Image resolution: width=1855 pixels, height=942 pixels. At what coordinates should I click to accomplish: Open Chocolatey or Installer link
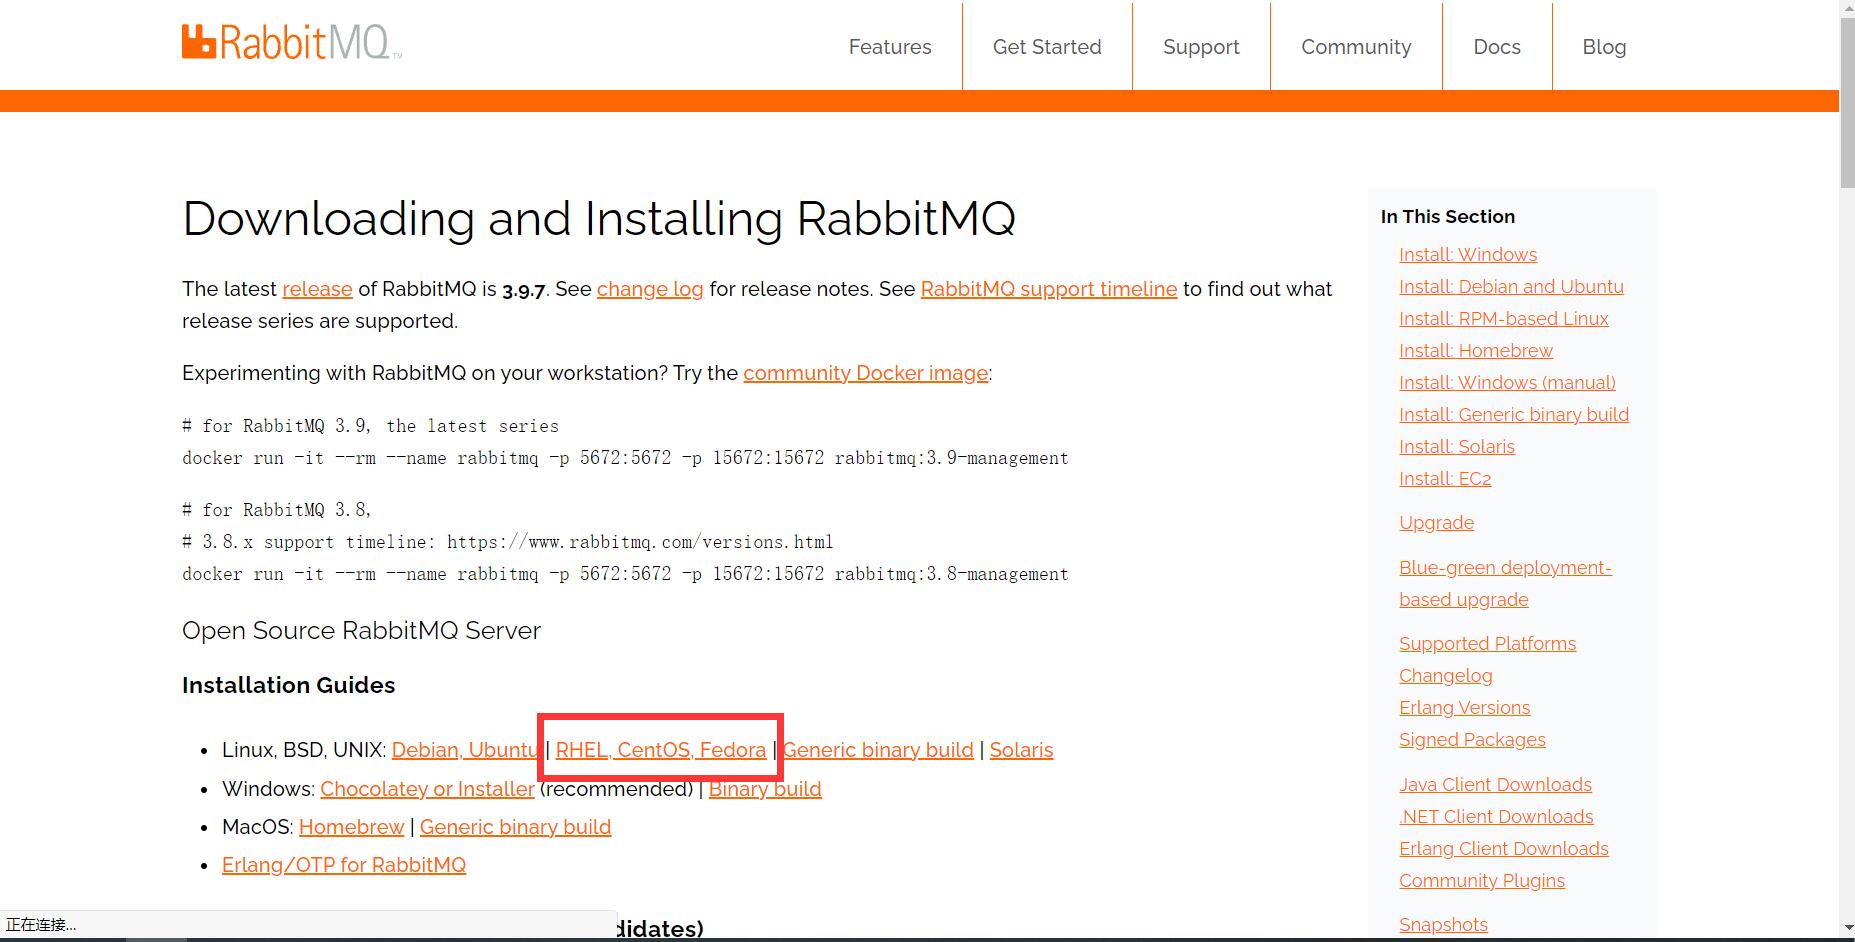tap(427, 789)
